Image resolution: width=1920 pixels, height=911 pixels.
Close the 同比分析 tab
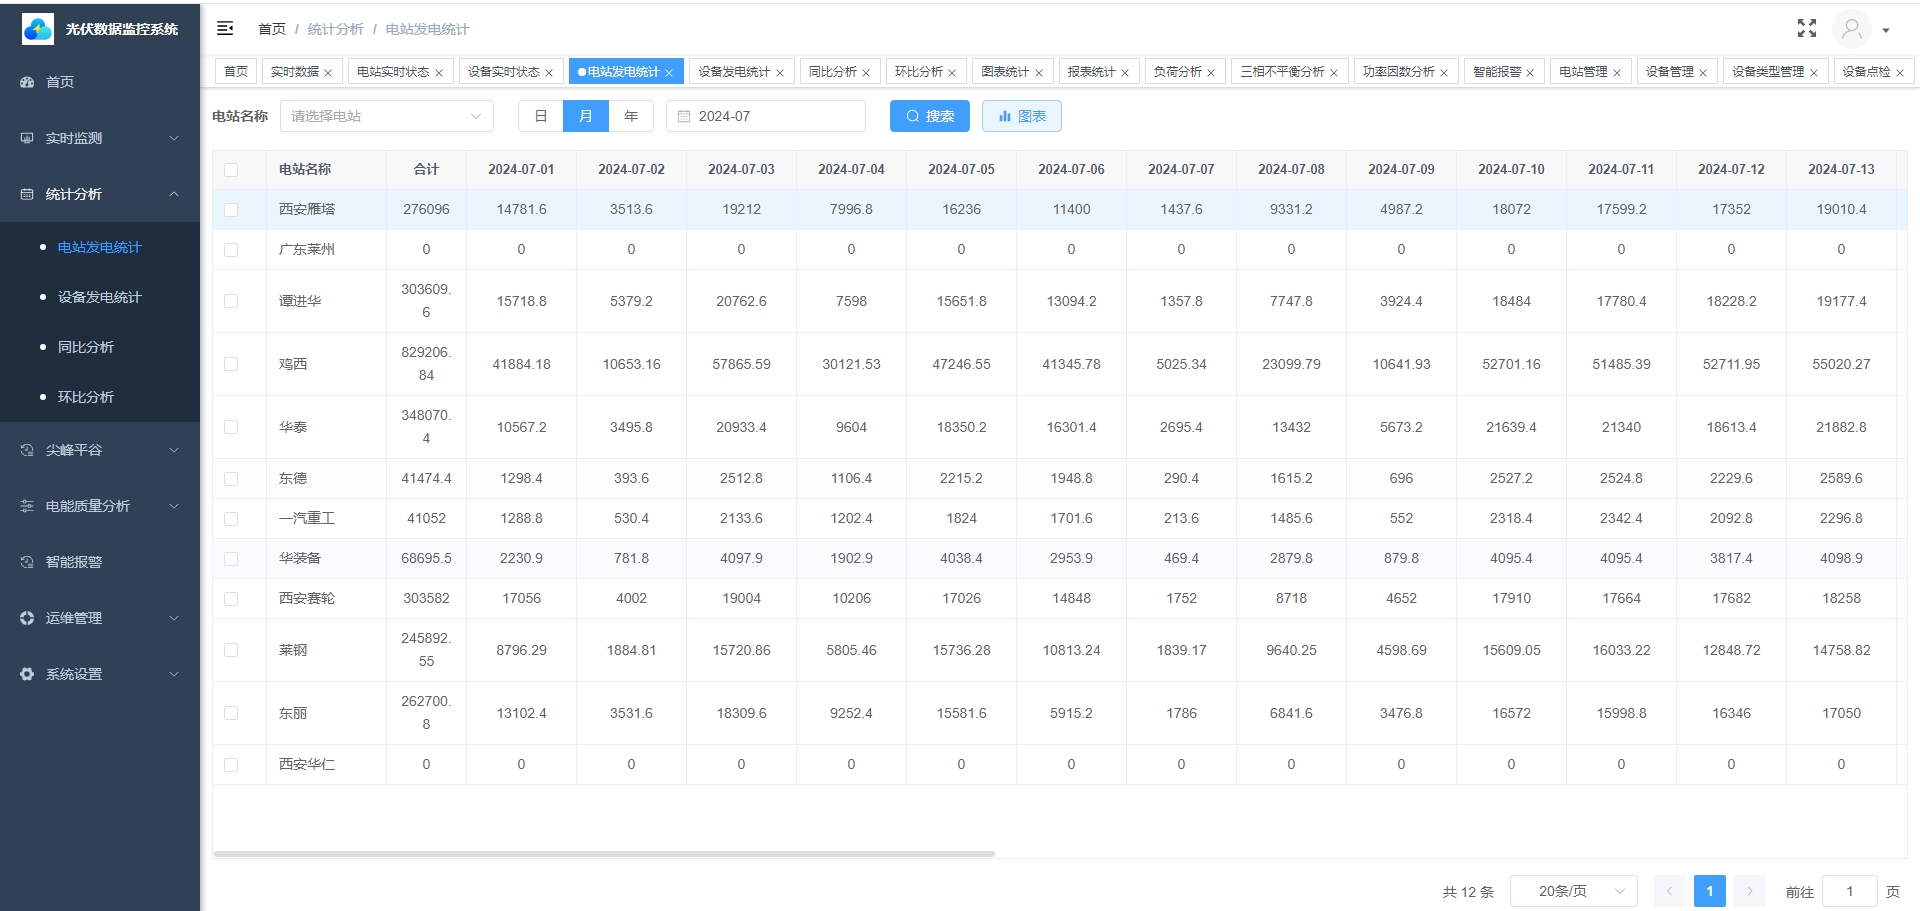click(866, 72)
